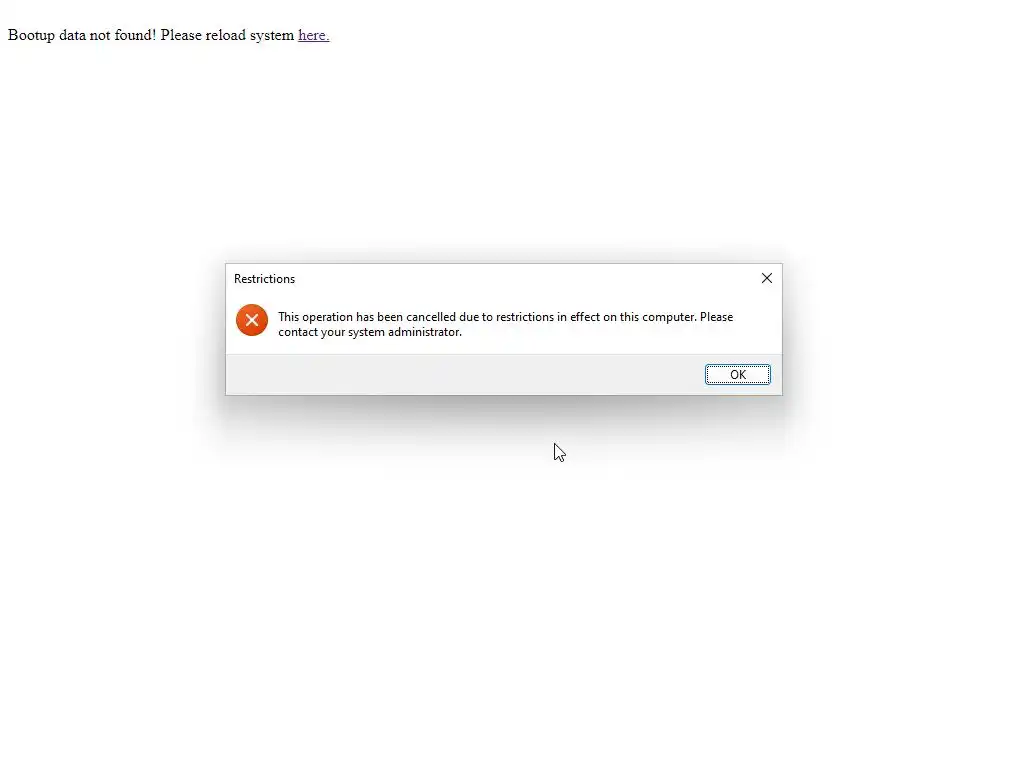Click the 'Restrictions' dialog title text

pyautogui.click(x=264, y=279)
